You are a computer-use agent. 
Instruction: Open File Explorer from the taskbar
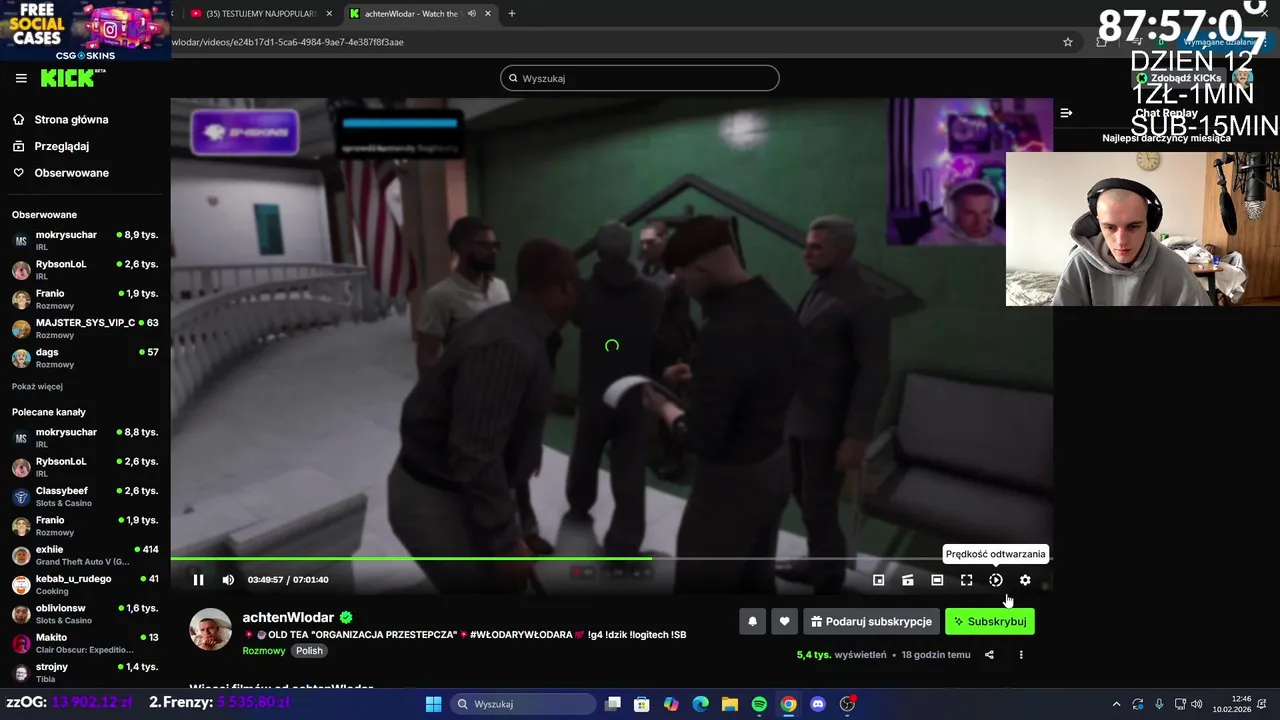pyautogui.click(x=730, y=704)
